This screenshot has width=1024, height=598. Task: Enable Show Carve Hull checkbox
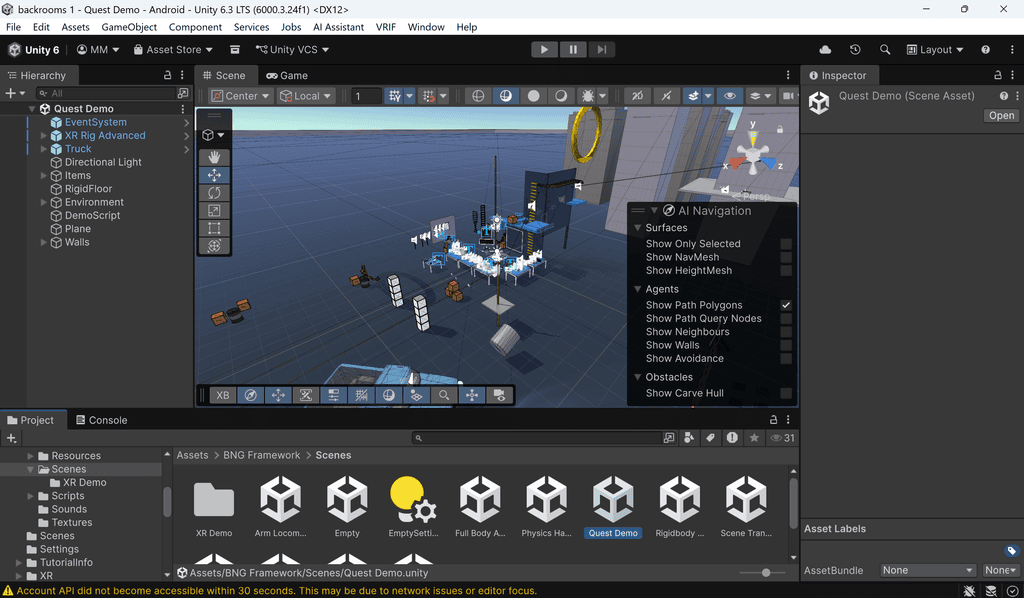coord(786,393)
